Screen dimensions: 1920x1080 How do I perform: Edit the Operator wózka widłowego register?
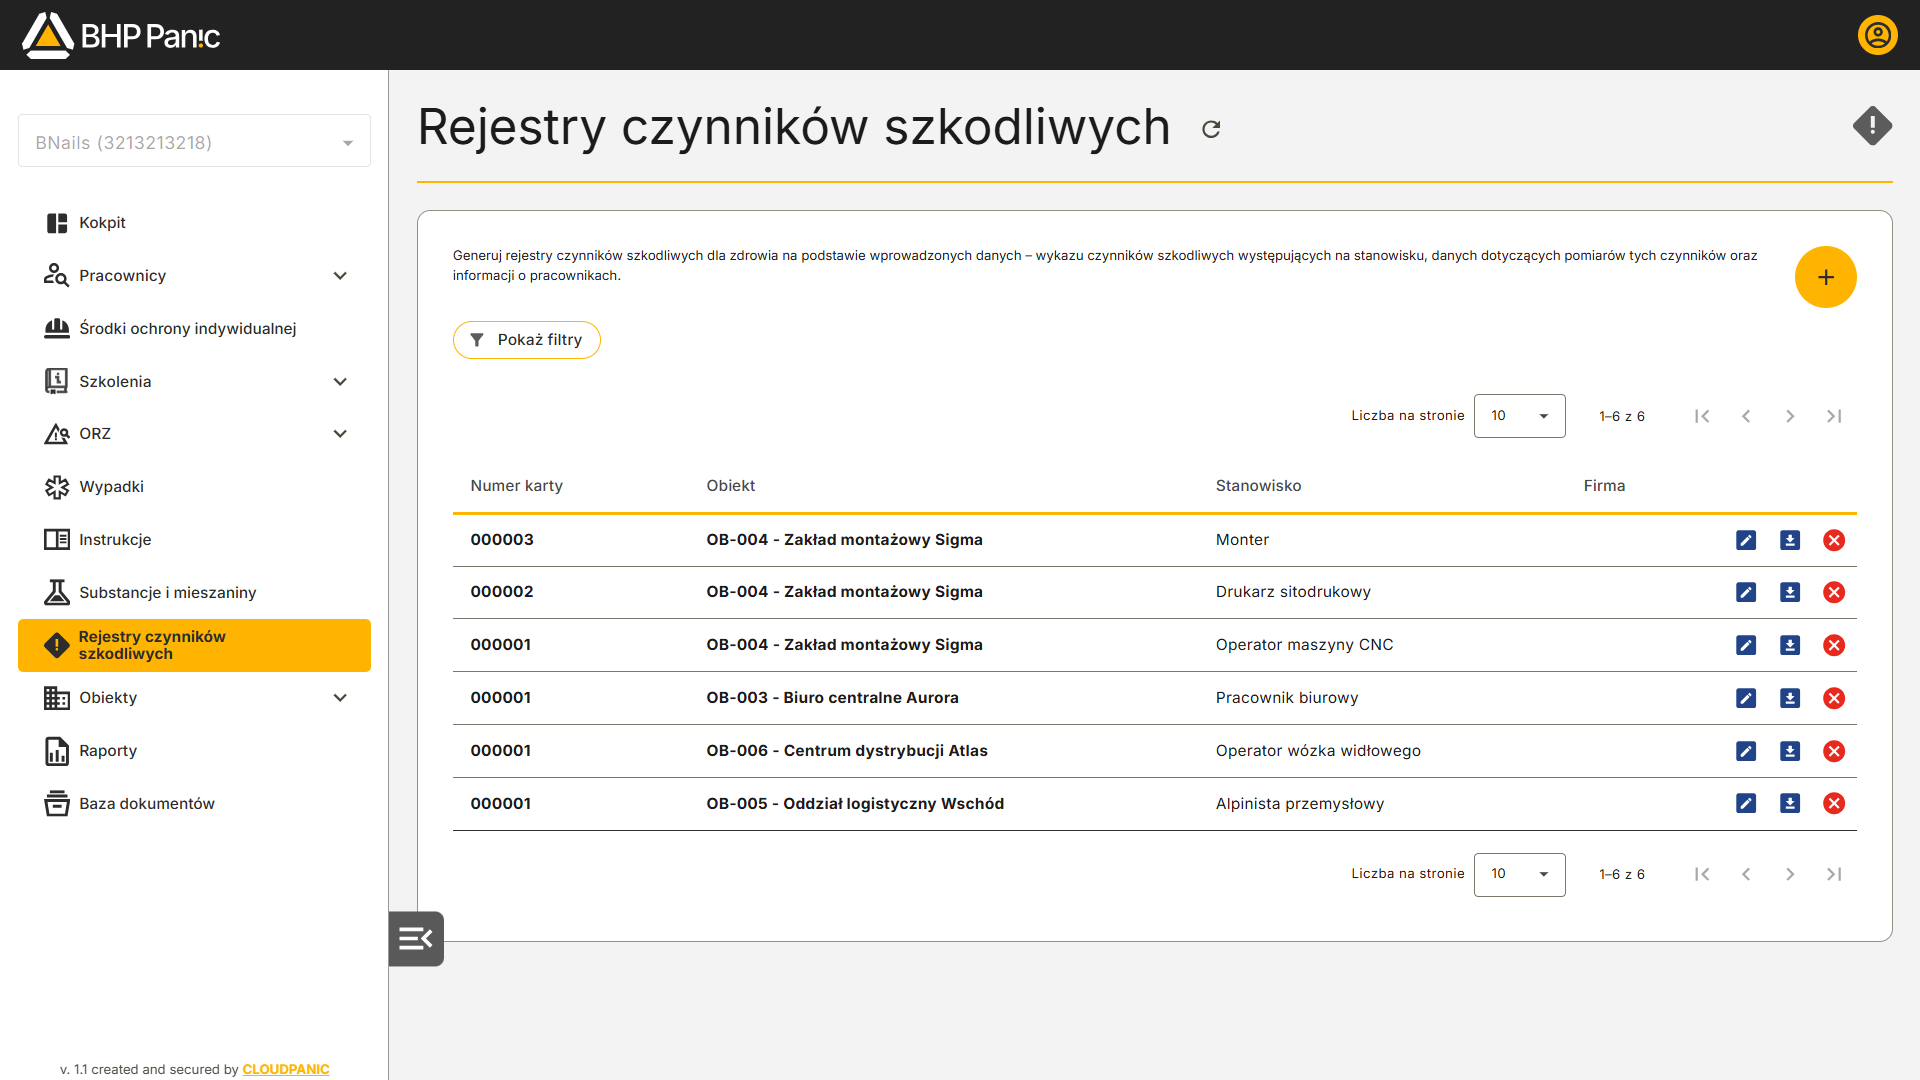1746,751
